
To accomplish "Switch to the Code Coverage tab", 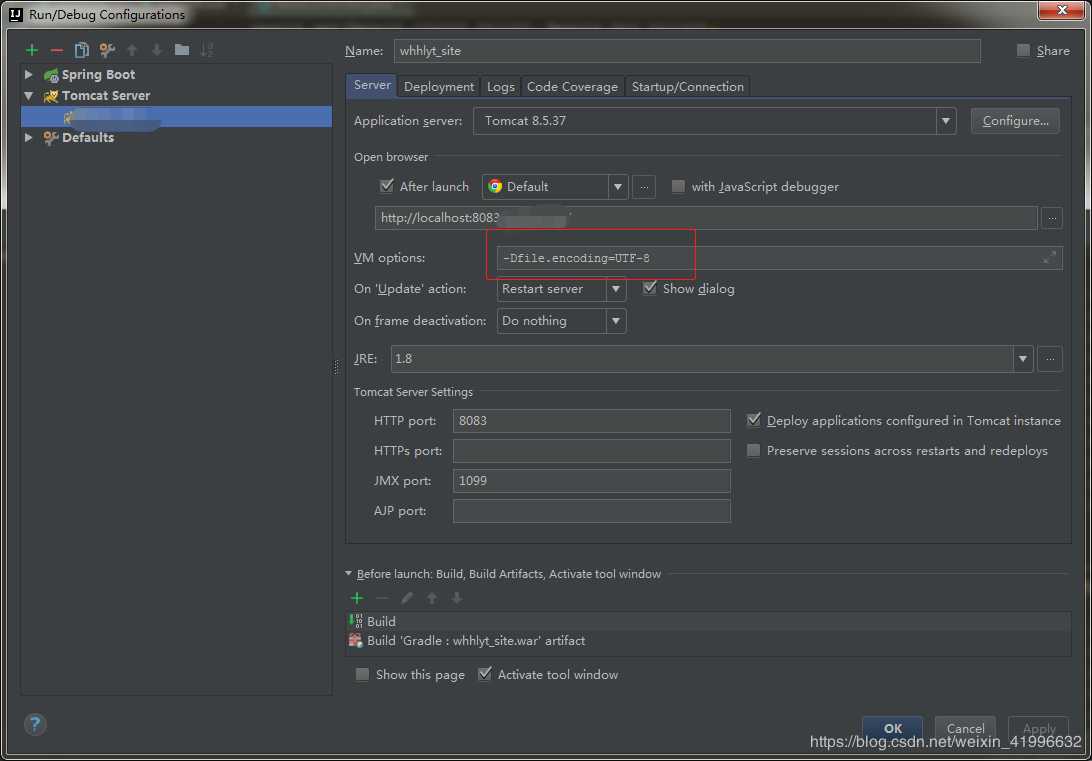I will [572, 86].
